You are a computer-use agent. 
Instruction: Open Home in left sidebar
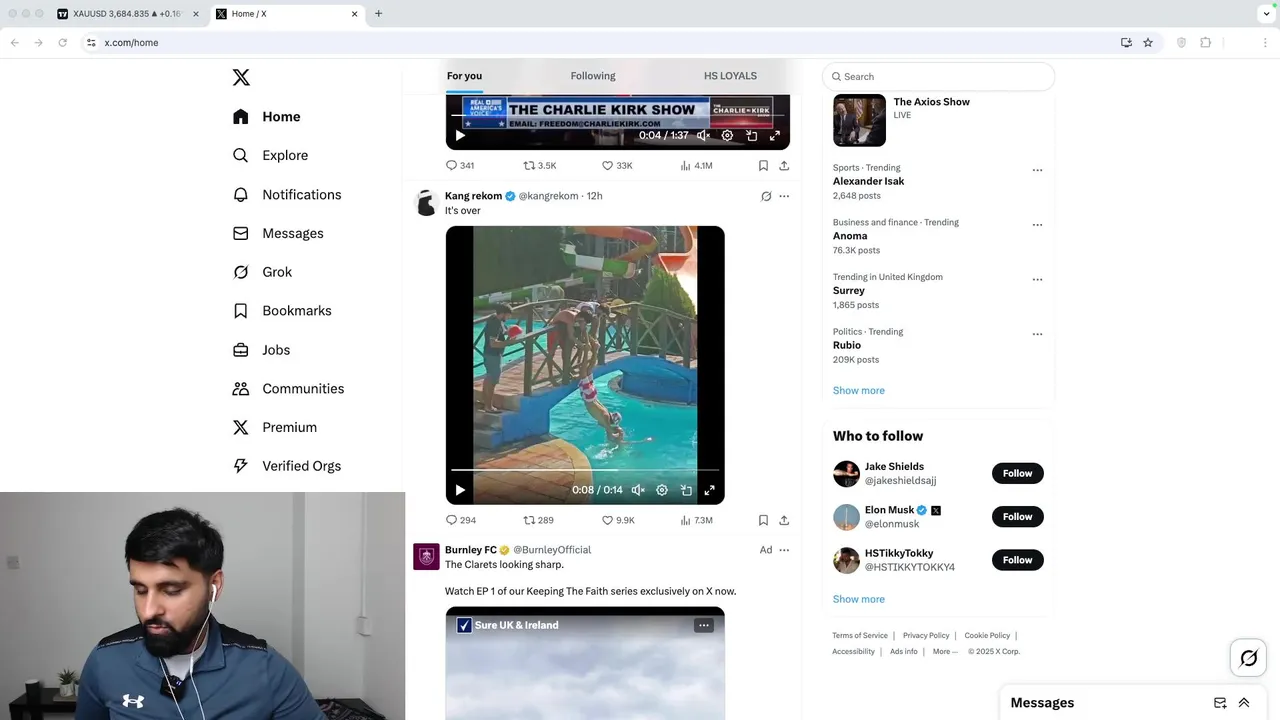click(266, 117)
